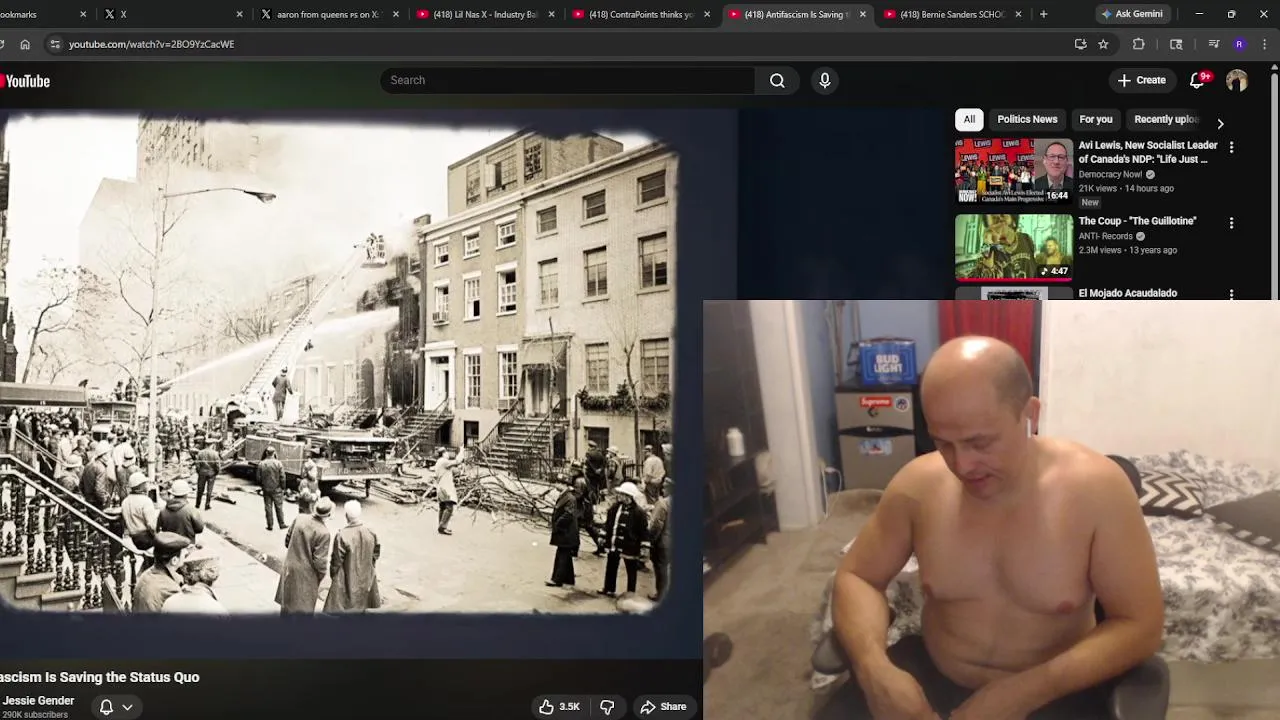Click the video title Is Saving the Status Quo
The image size is (1280, 720).
click(x=100, y=677)
